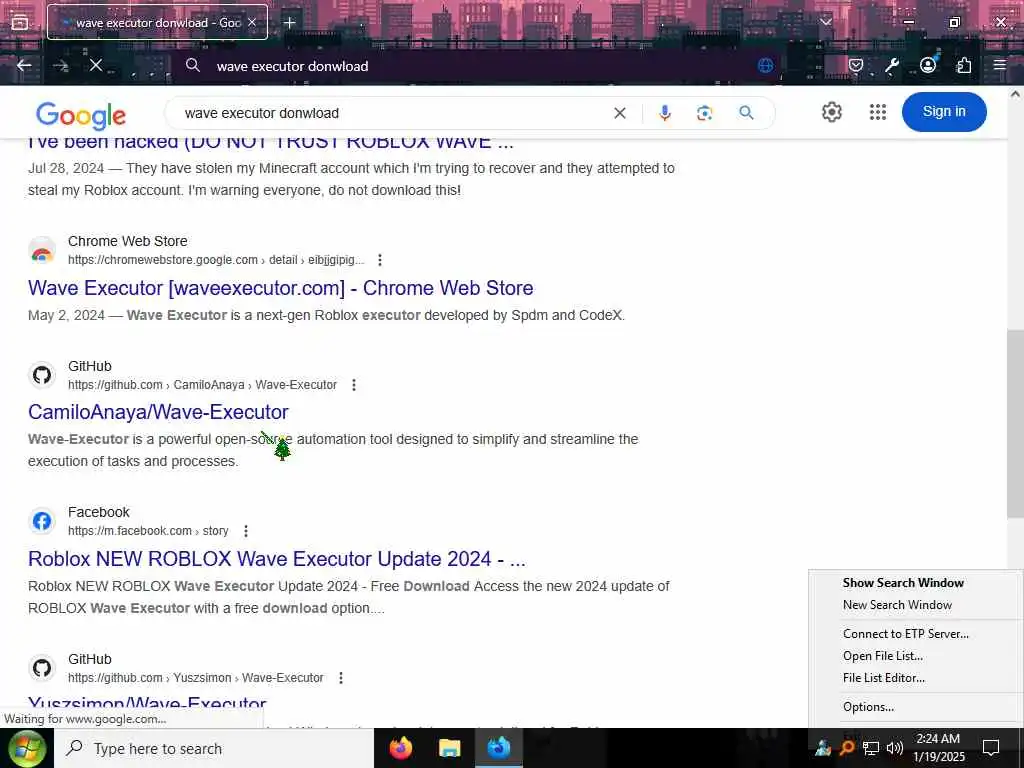This screenshot has width=1024, height=768.
Task: Choose Options in the tray context menu
Action: pyautogui.click(x=868, y=707)
